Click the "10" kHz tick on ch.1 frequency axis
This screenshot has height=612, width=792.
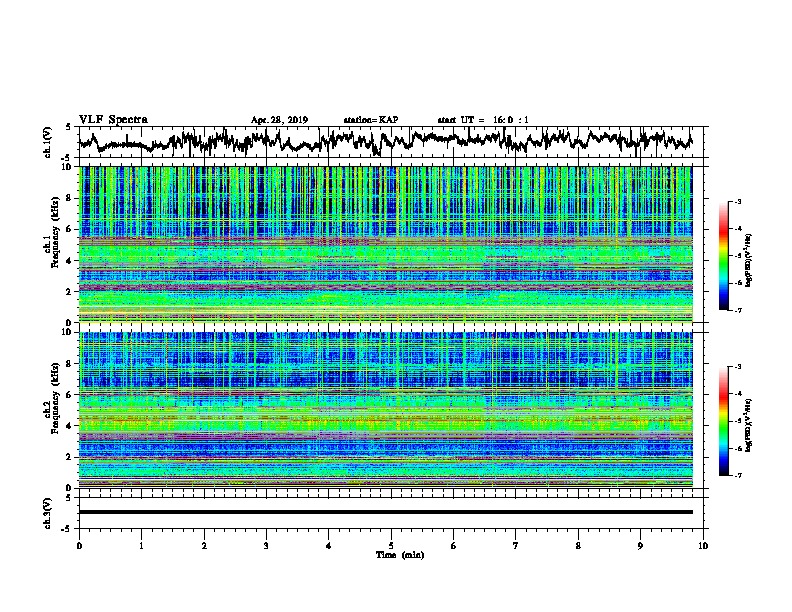(68, 168)
